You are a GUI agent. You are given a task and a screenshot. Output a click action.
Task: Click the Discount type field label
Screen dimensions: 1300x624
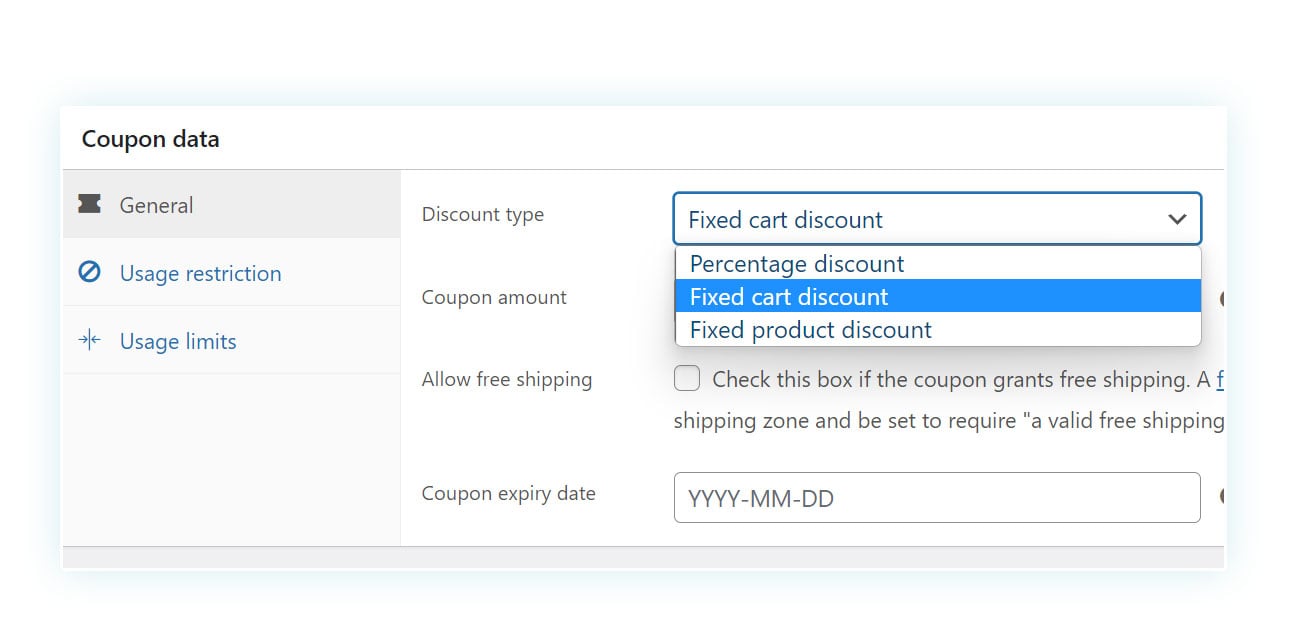point(483,214)
